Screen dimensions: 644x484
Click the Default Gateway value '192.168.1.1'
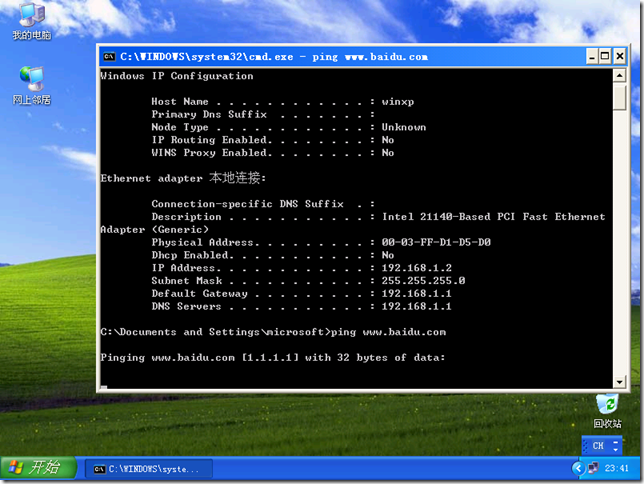click(x=416, y=293)
